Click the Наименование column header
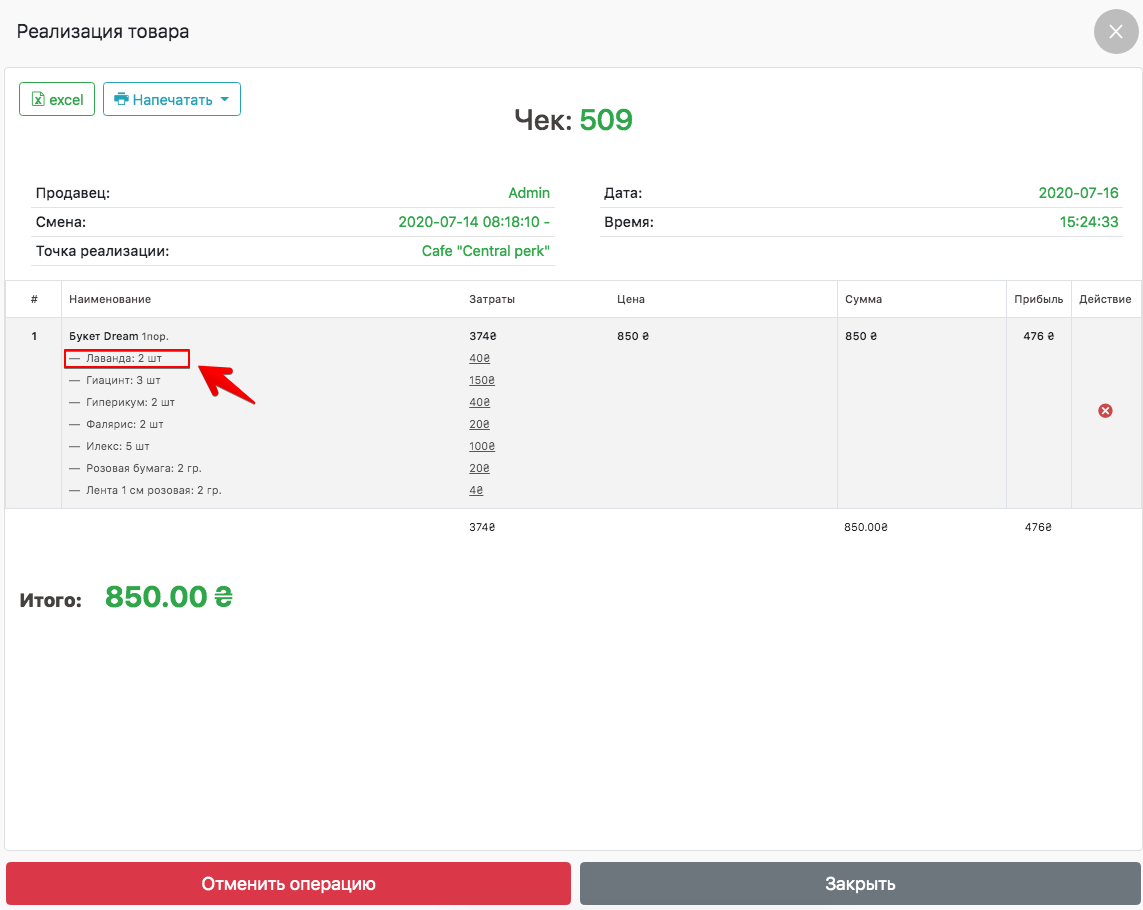The width and height of the screenshot is (1143, 910). [110, 299]
